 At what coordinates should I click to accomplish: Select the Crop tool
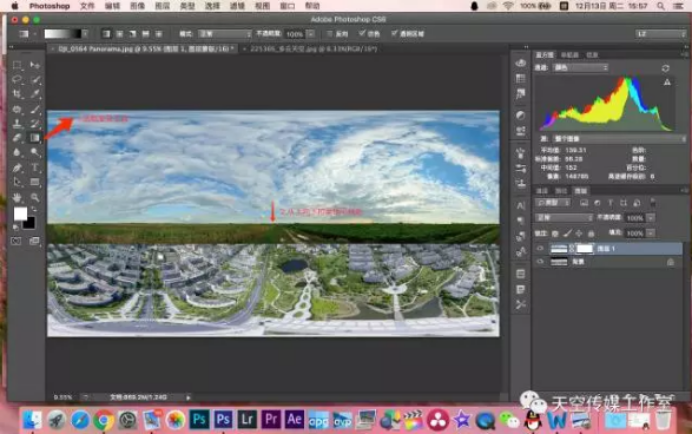pyautogui.click(x=18, y=94)
